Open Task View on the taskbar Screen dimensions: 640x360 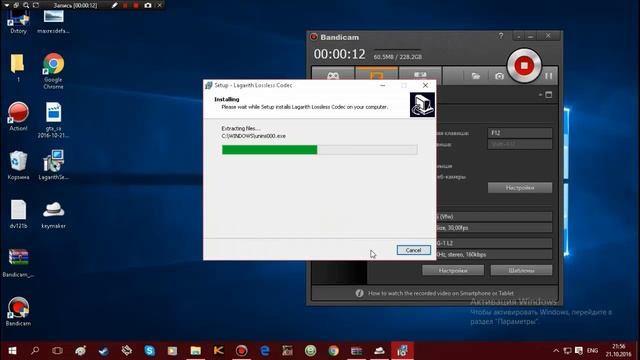point(58,351)
